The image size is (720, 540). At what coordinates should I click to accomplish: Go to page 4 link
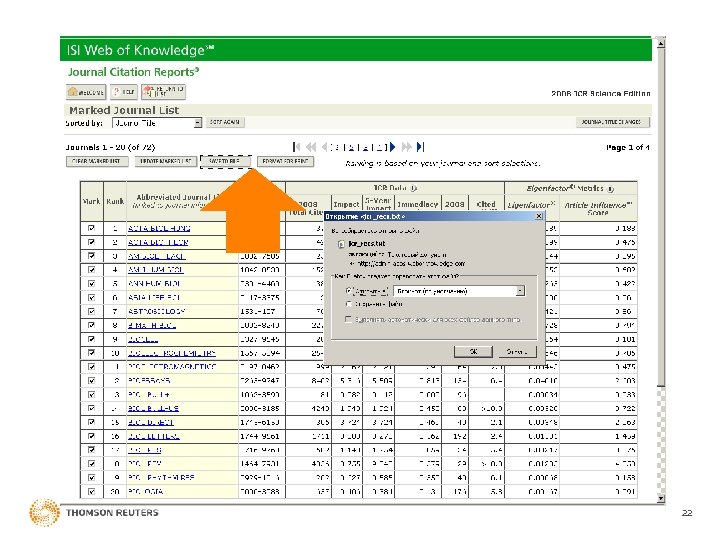[379, 147]
